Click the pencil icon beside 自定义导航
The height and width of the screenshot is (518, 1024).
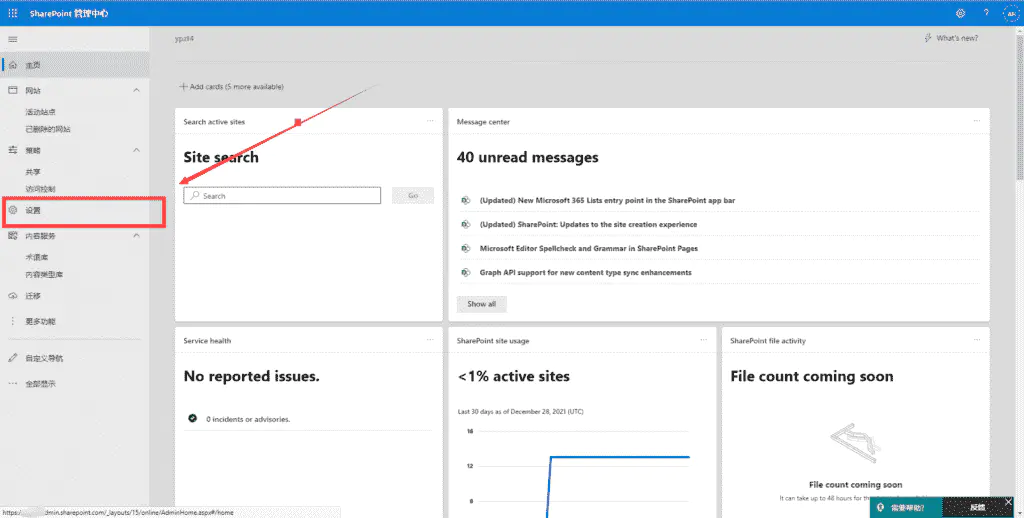[x=12, y=358]
